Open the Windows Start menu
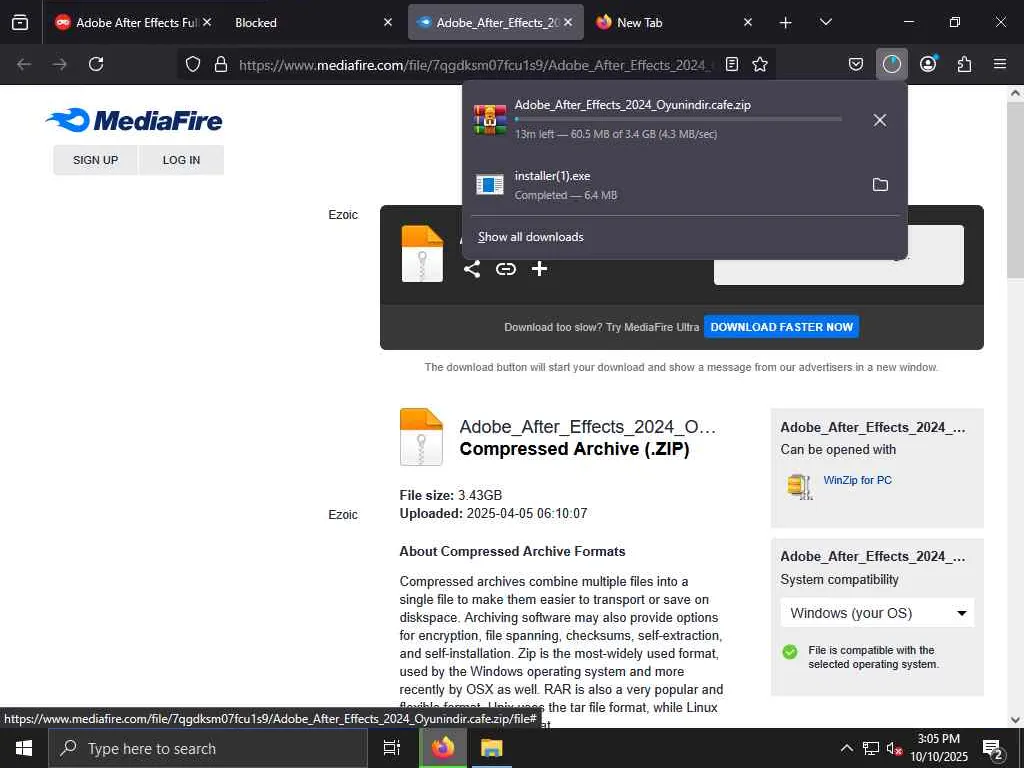 [24, 748]
